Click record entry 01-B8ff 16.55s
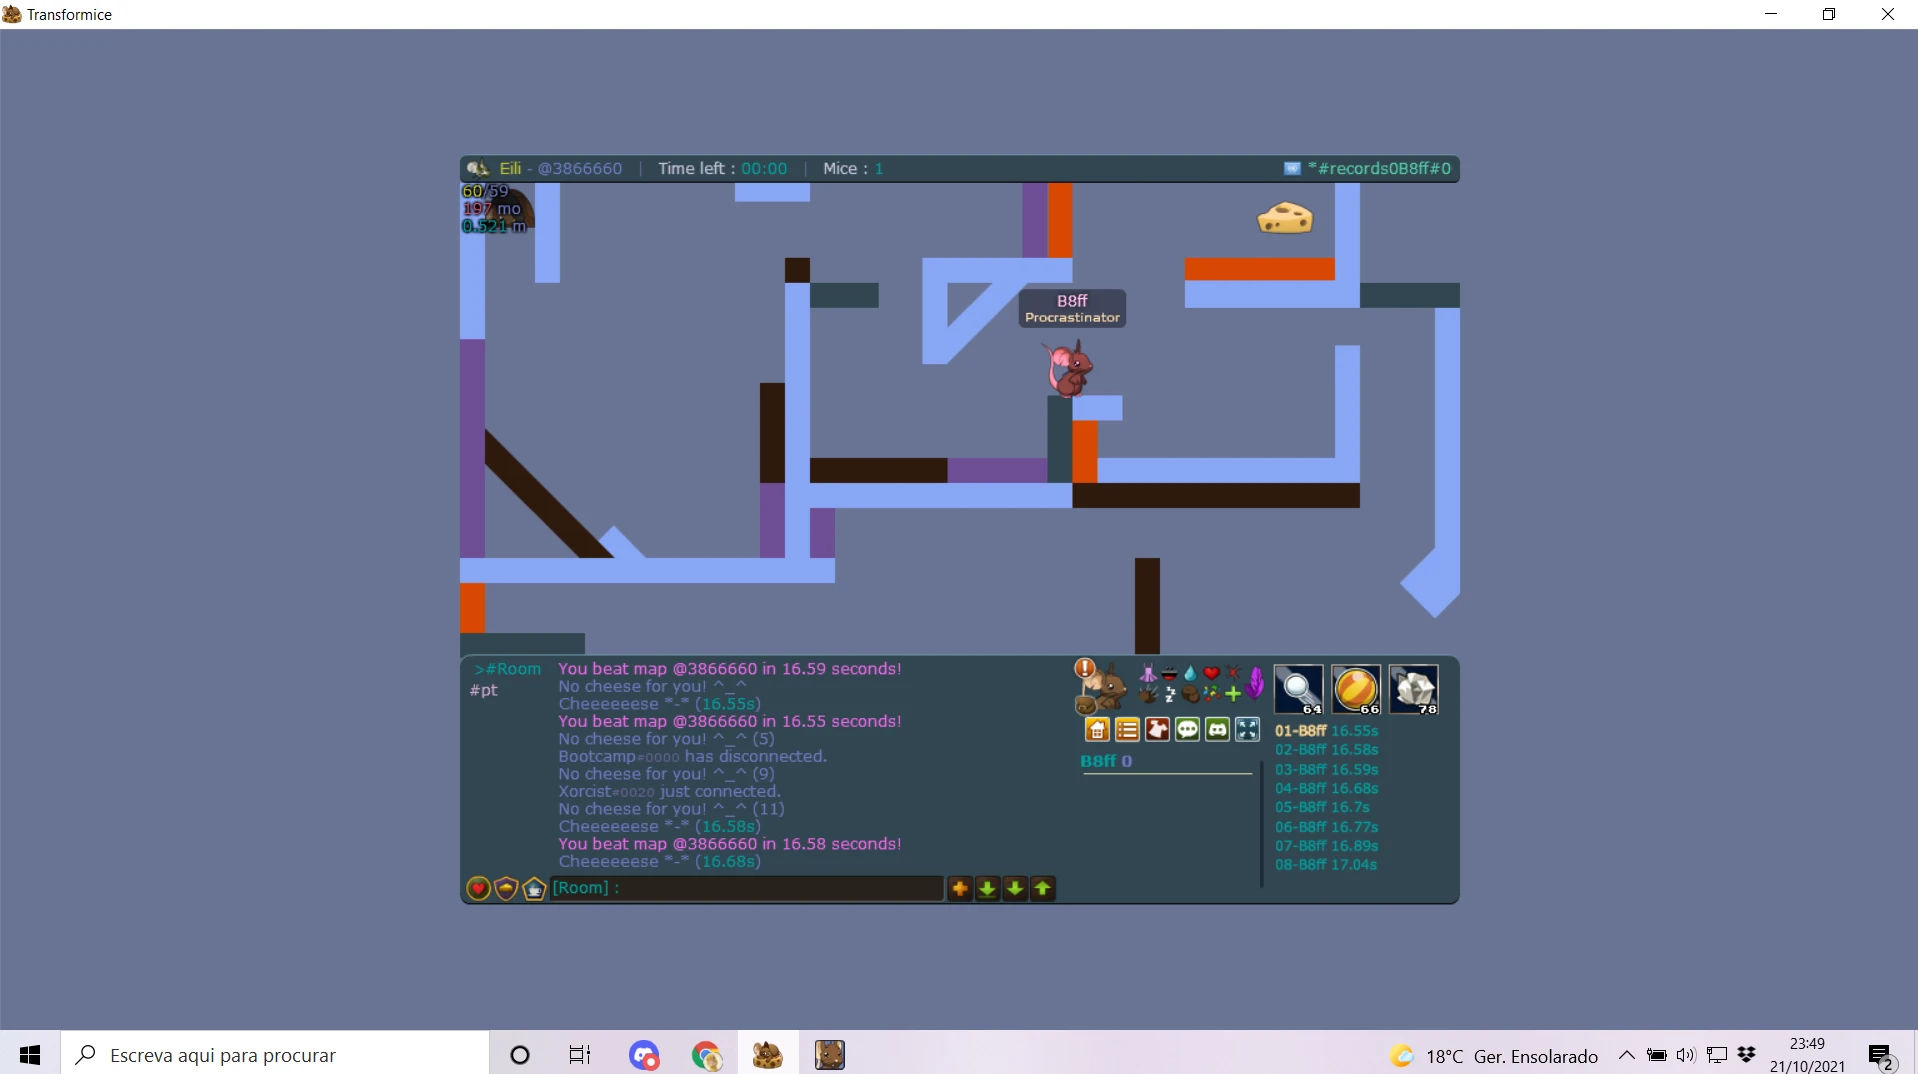1918x1074 pixels. pyautogui.click(x=1326, y=731)
